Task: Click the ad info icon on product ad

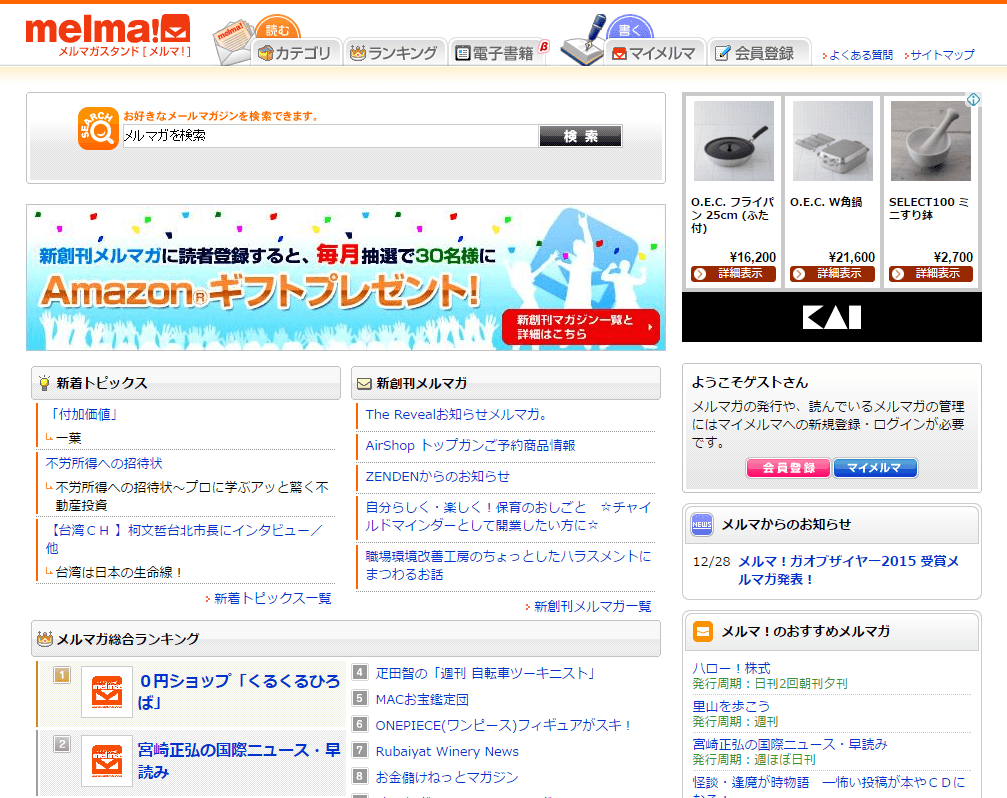Action: (973, 100)
